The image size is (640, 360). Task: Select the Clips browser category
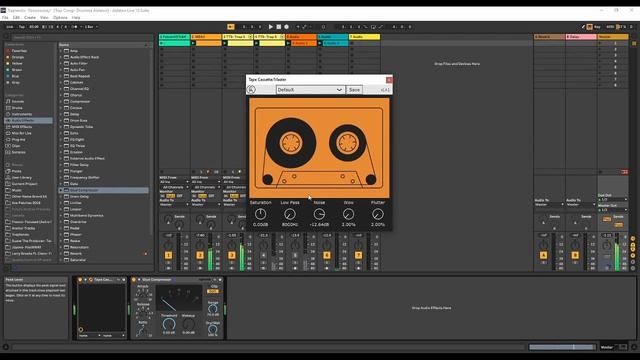coord(16,146)
